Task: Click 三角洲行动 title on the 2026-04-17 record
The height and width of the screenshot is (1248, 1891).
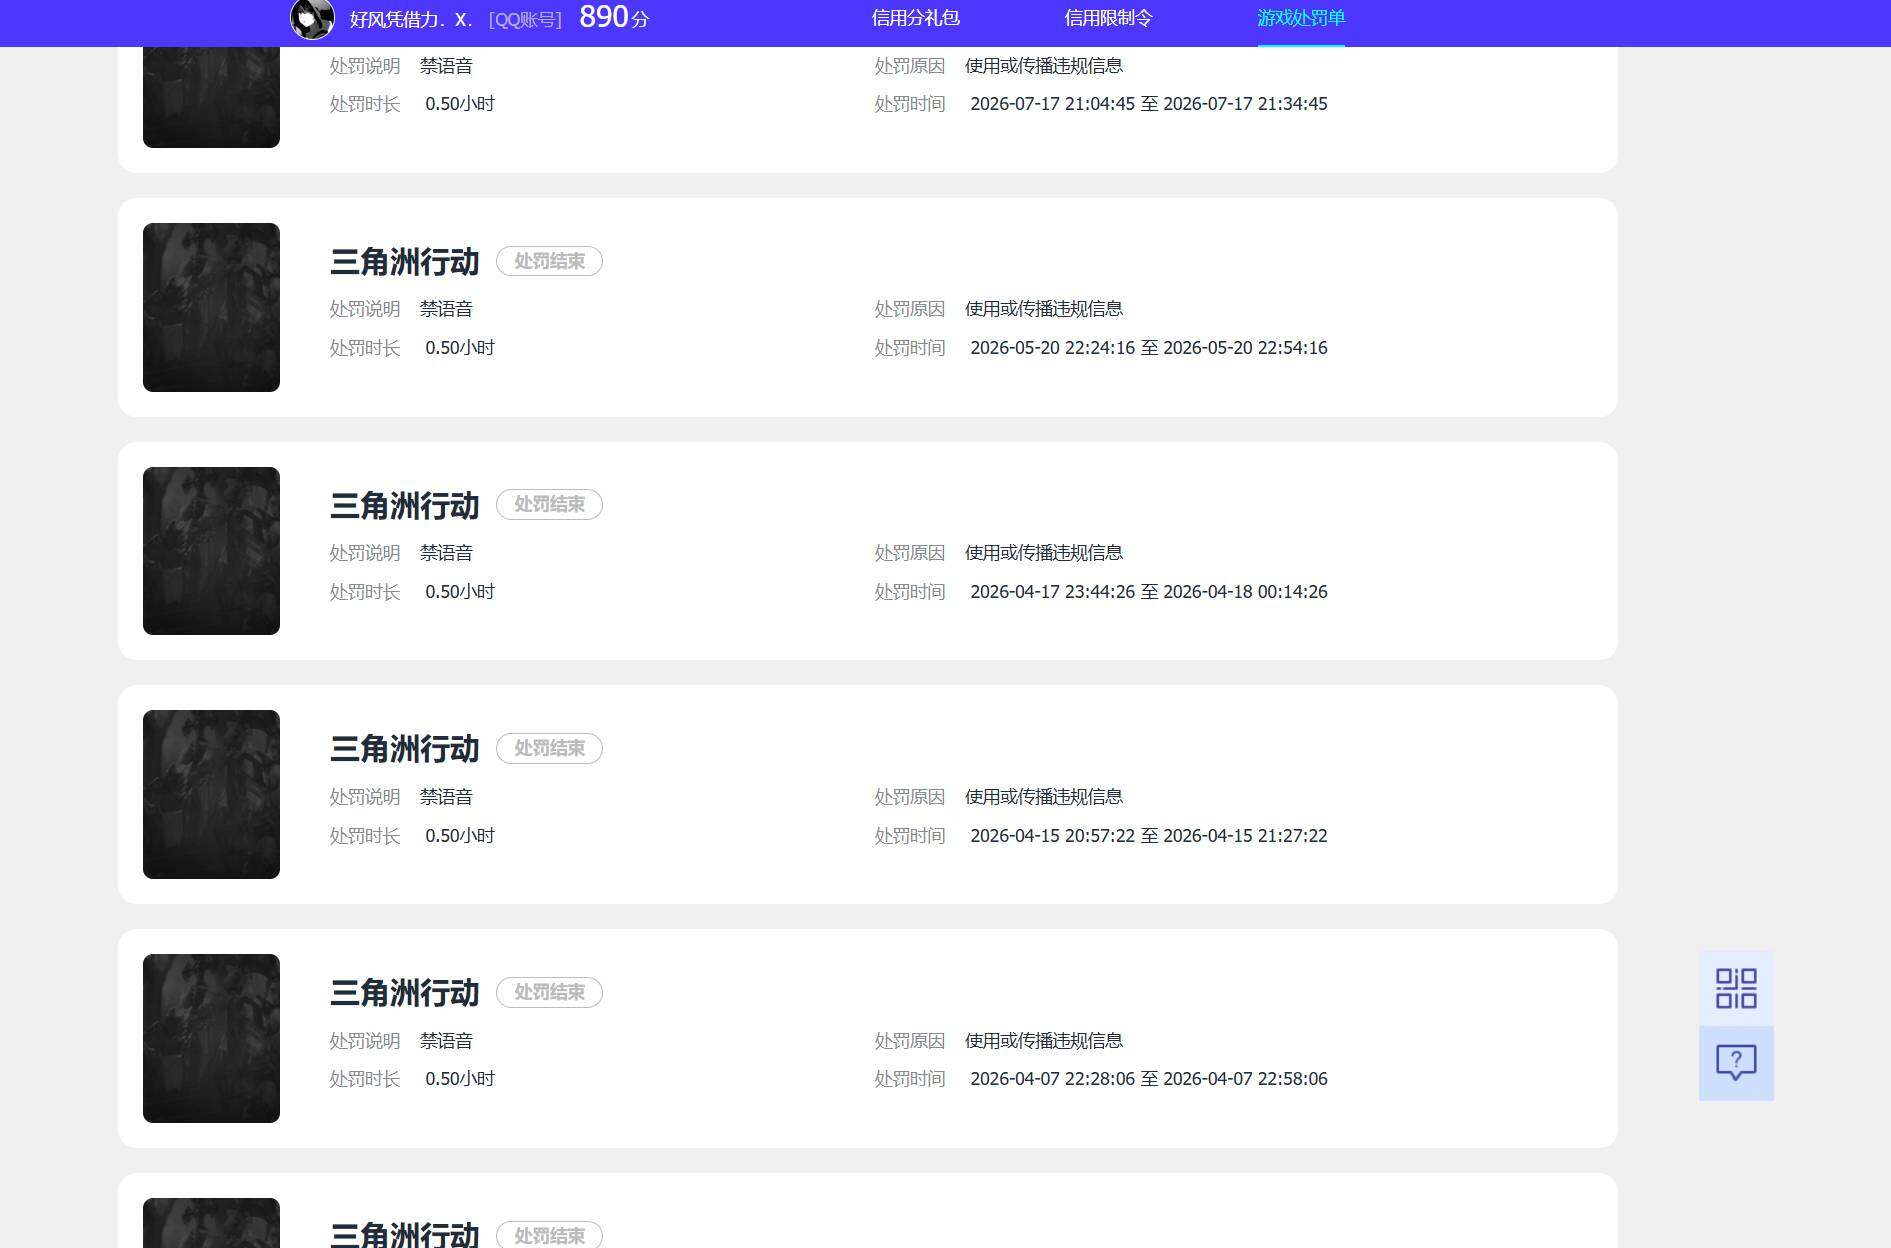Action: (405, 506)
